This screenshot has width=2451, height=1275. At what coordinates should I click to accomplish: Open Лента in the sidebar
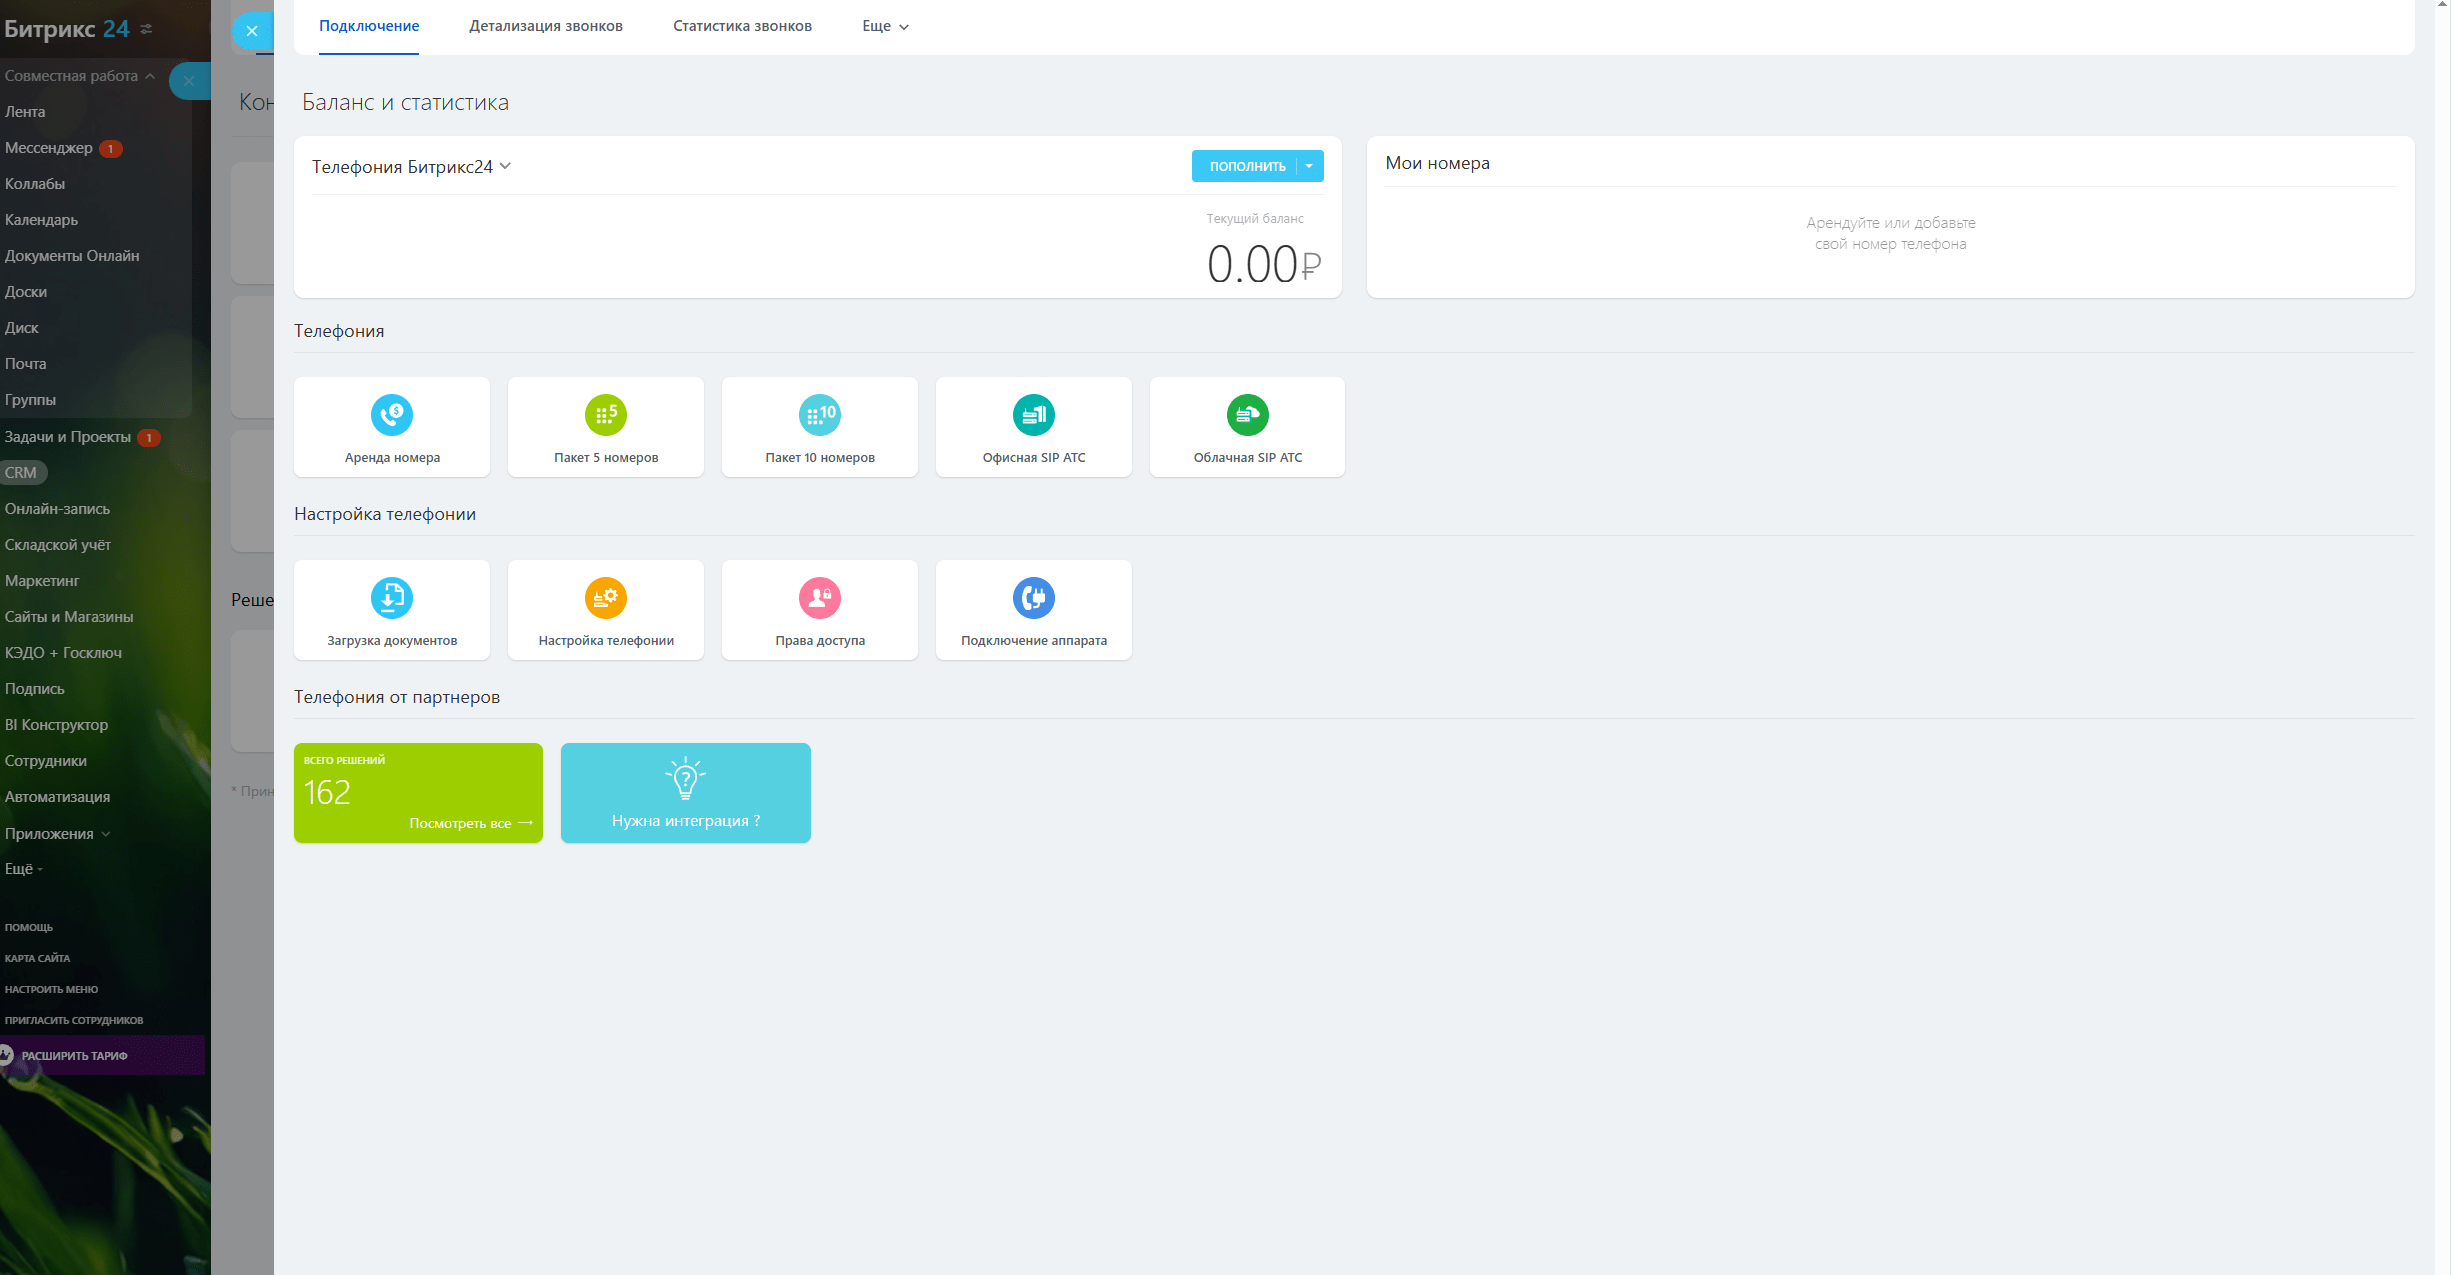point(25,112)
